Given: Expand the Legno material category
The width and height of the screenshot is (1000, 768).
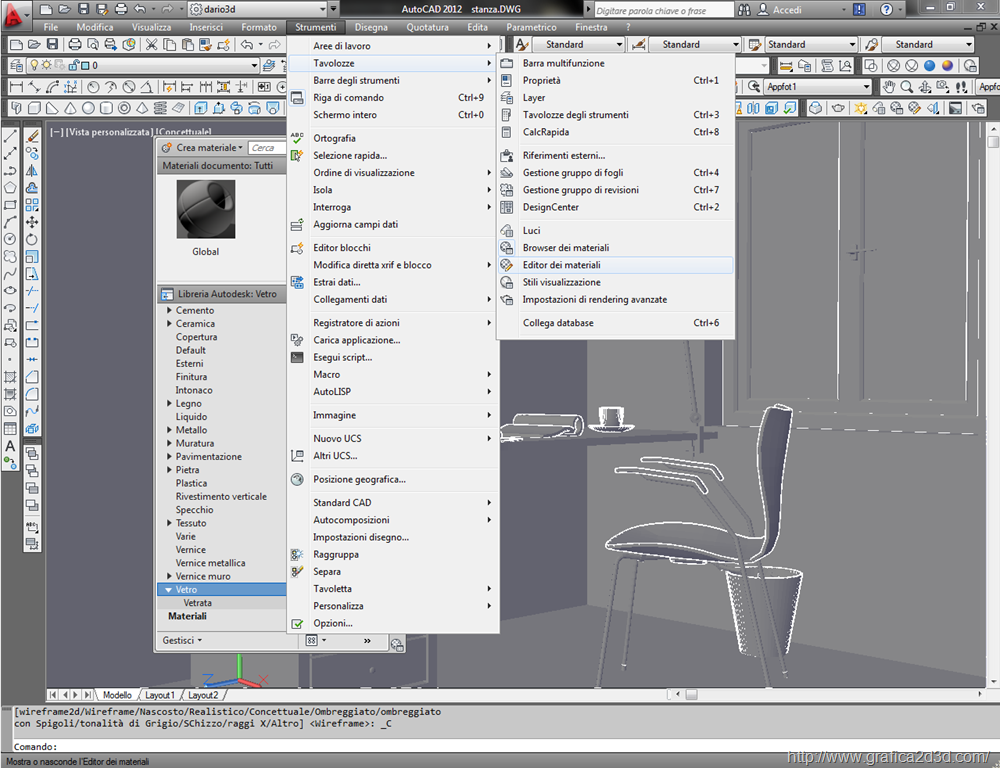Looking at the screenshot, I should click(x=170, y=404).
